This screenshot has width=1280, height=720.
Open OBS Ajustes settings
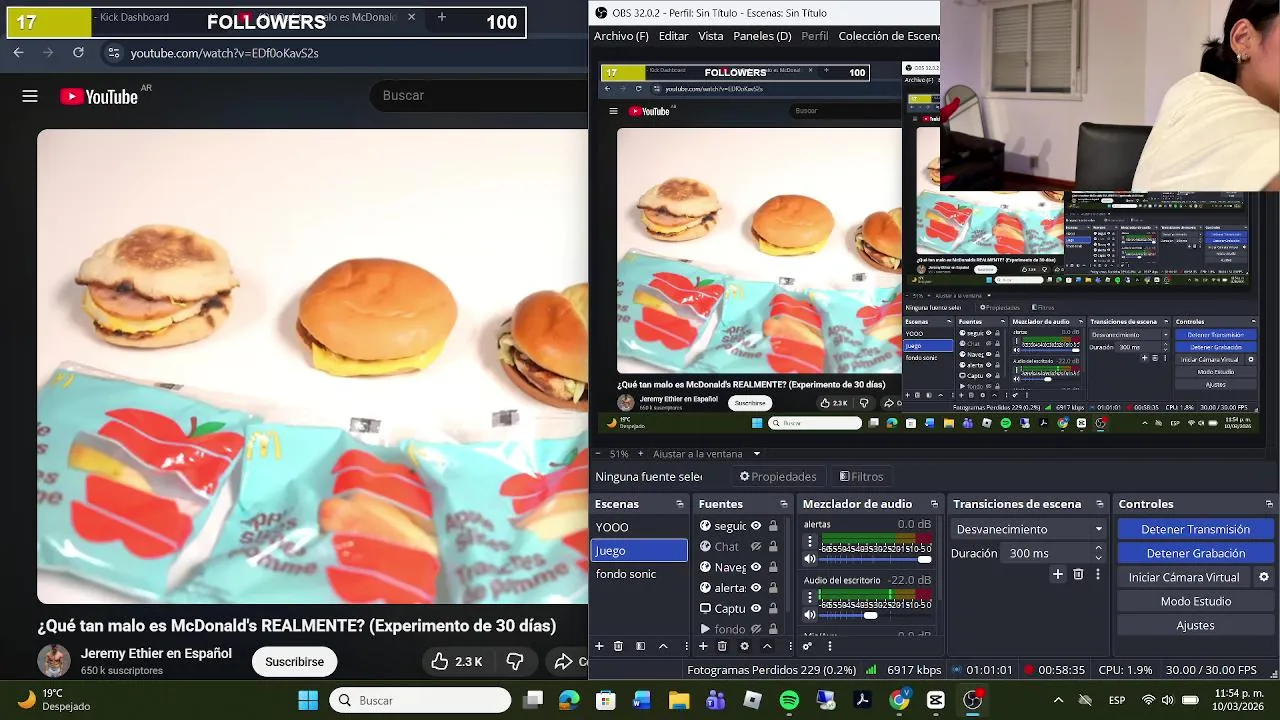click(1195, 625)
